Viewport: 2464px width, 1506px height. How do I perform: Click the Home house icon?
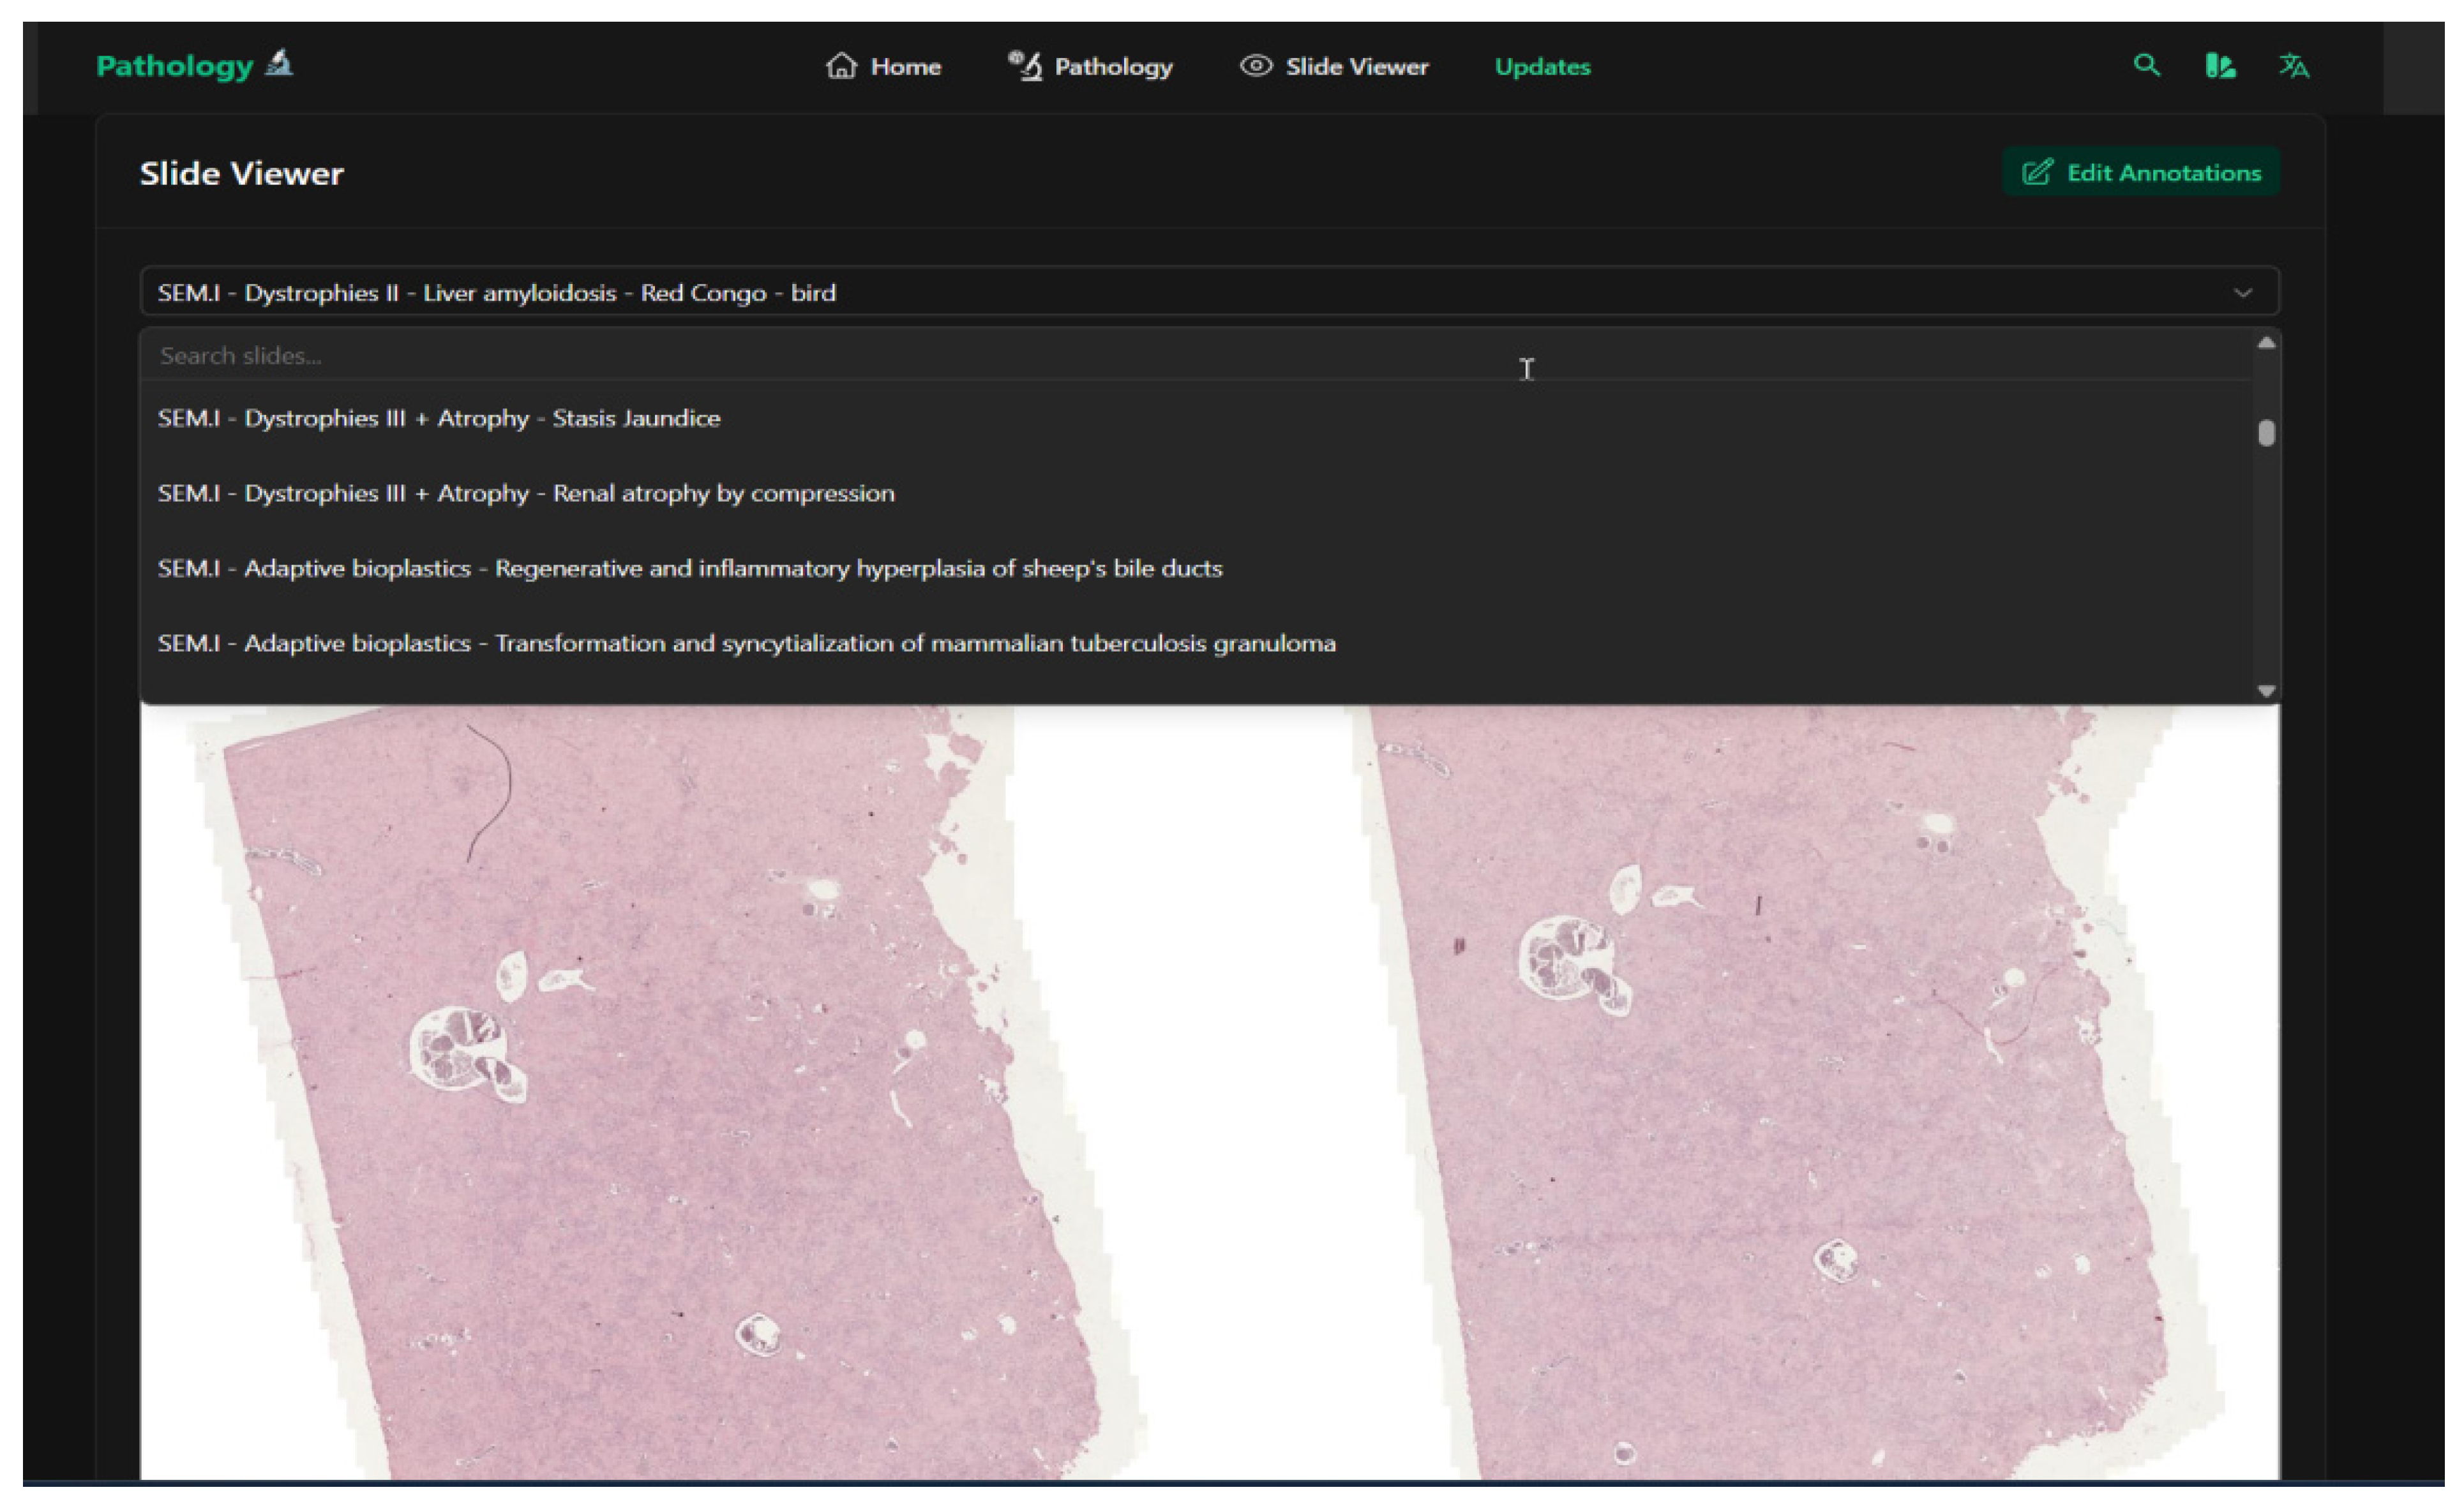pyautogui.click(x=841, y=66)
